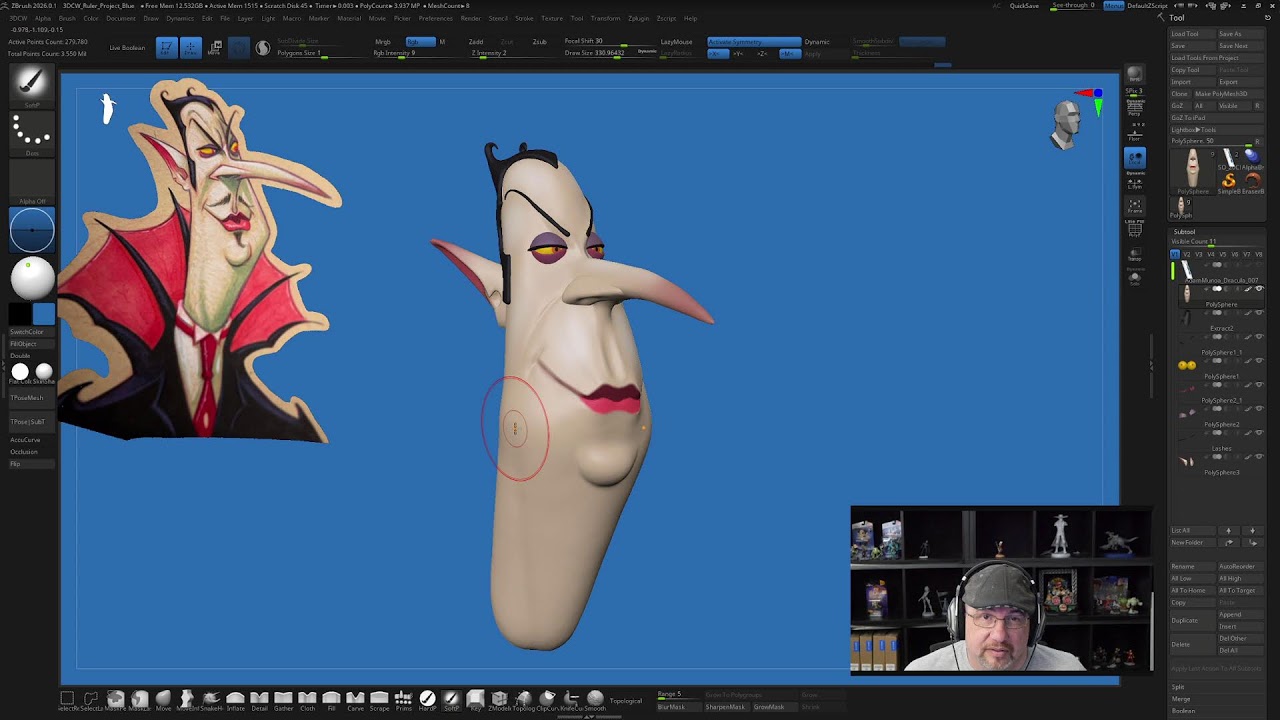Toggle the Mrgb button

coord(383,42)
